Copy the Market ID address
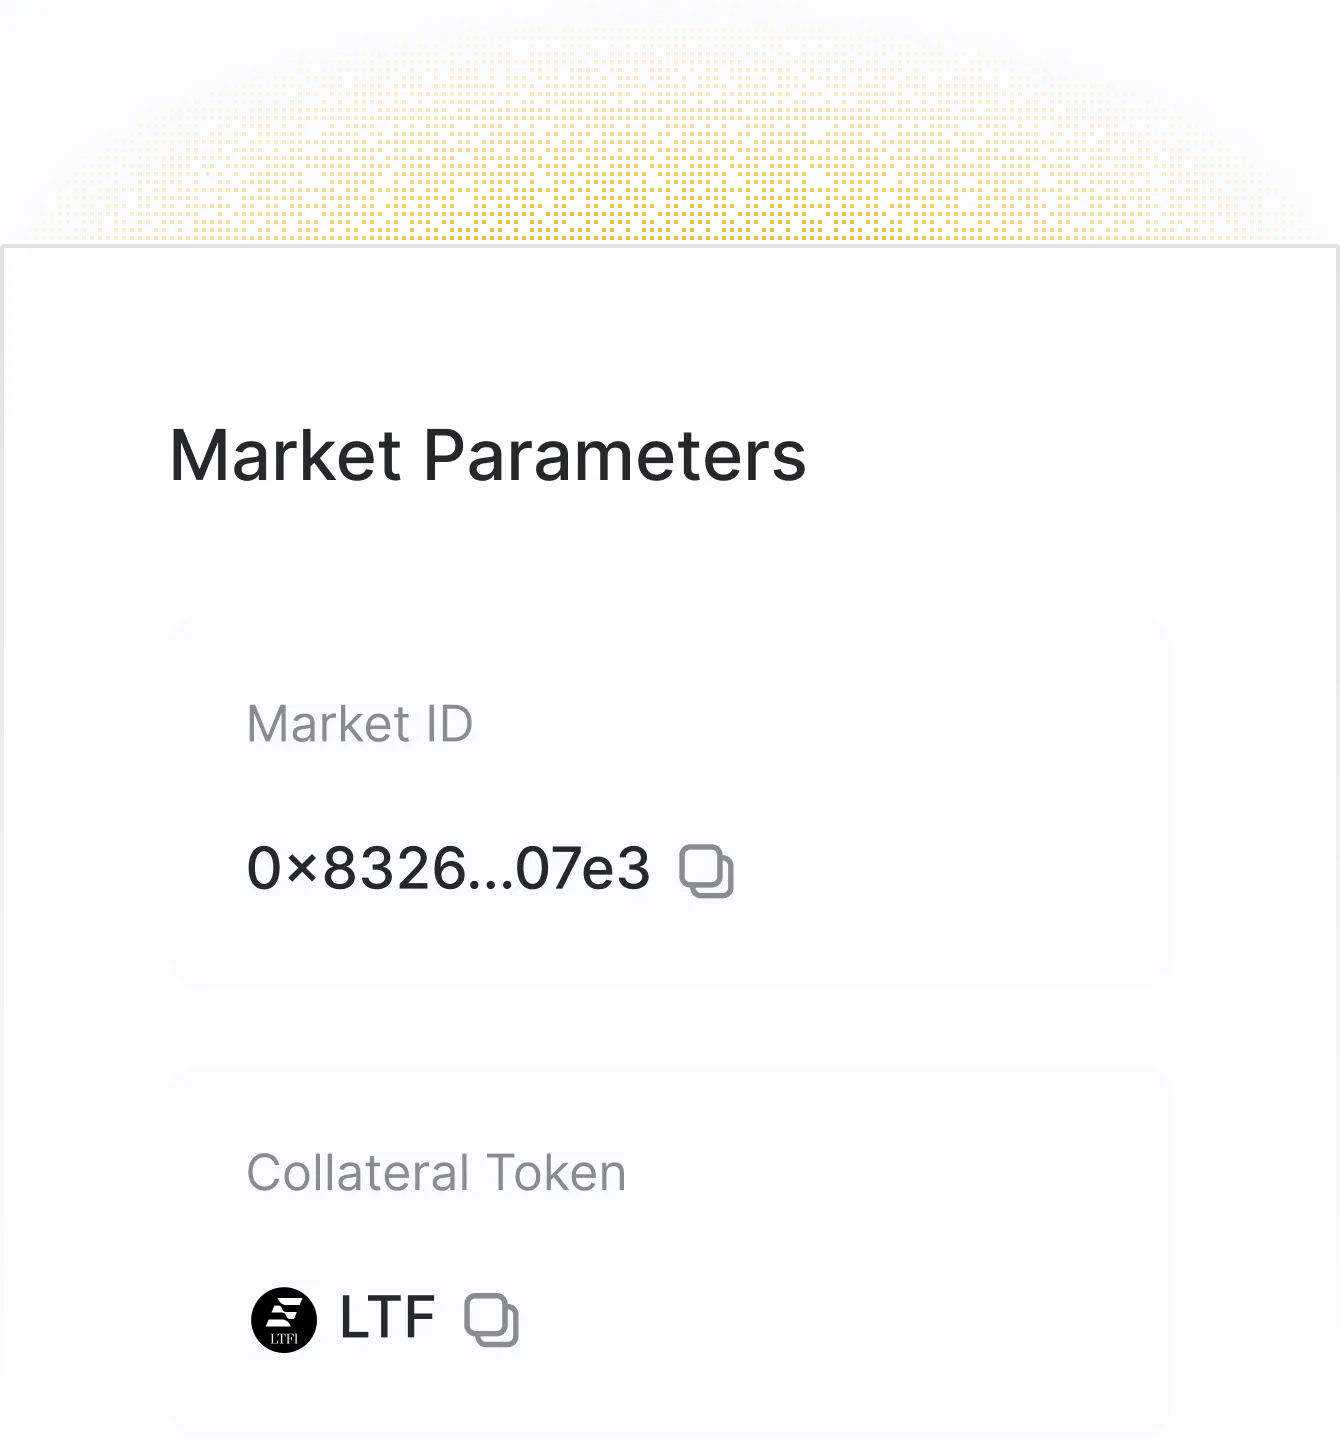 (x=706, y=870)
